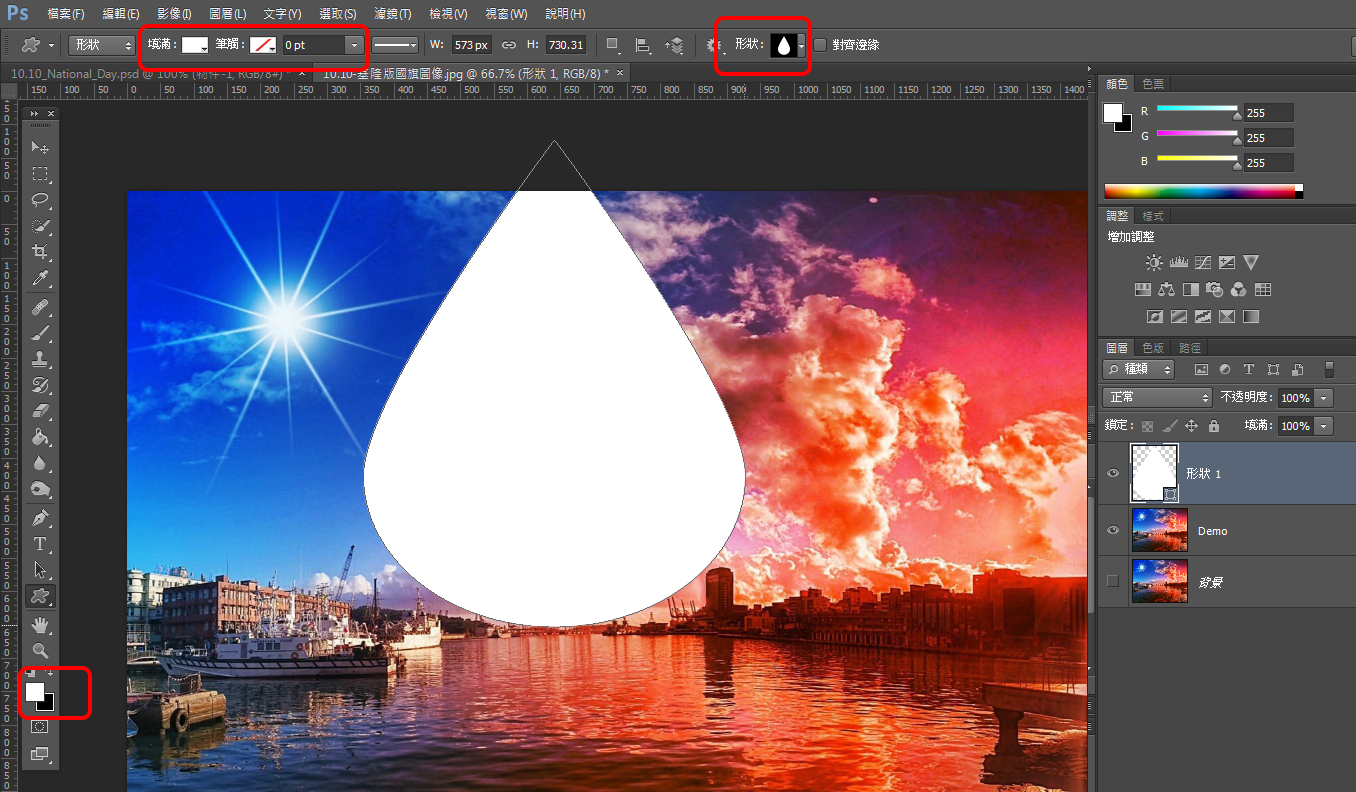Select the Lasso tool
The height and width of the screenshot is (792, 1356).
40,199
